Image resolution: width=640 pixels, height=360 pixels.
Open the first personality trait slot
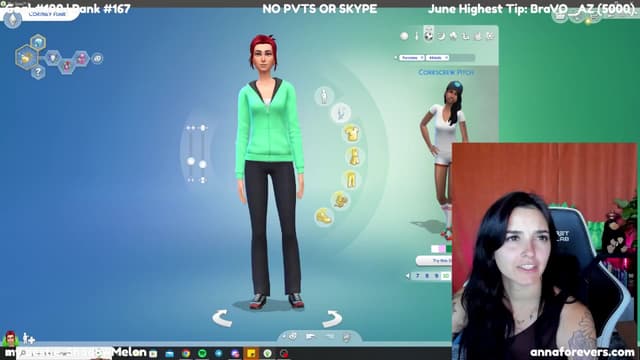pyautogui.click(x=53, y=58)
